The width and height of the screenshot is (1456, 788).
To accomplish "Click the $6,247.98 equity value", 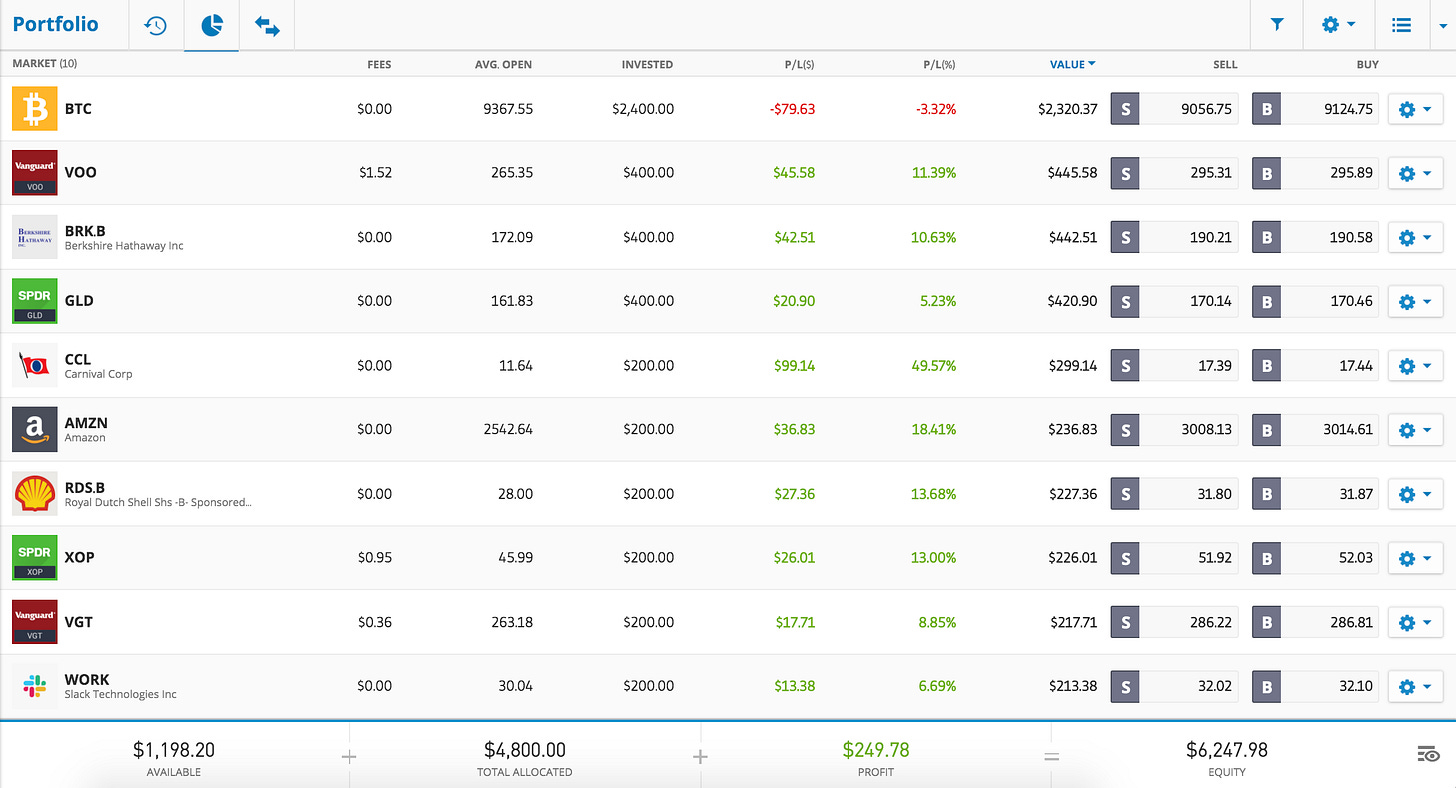I will tap(1226, 749).
